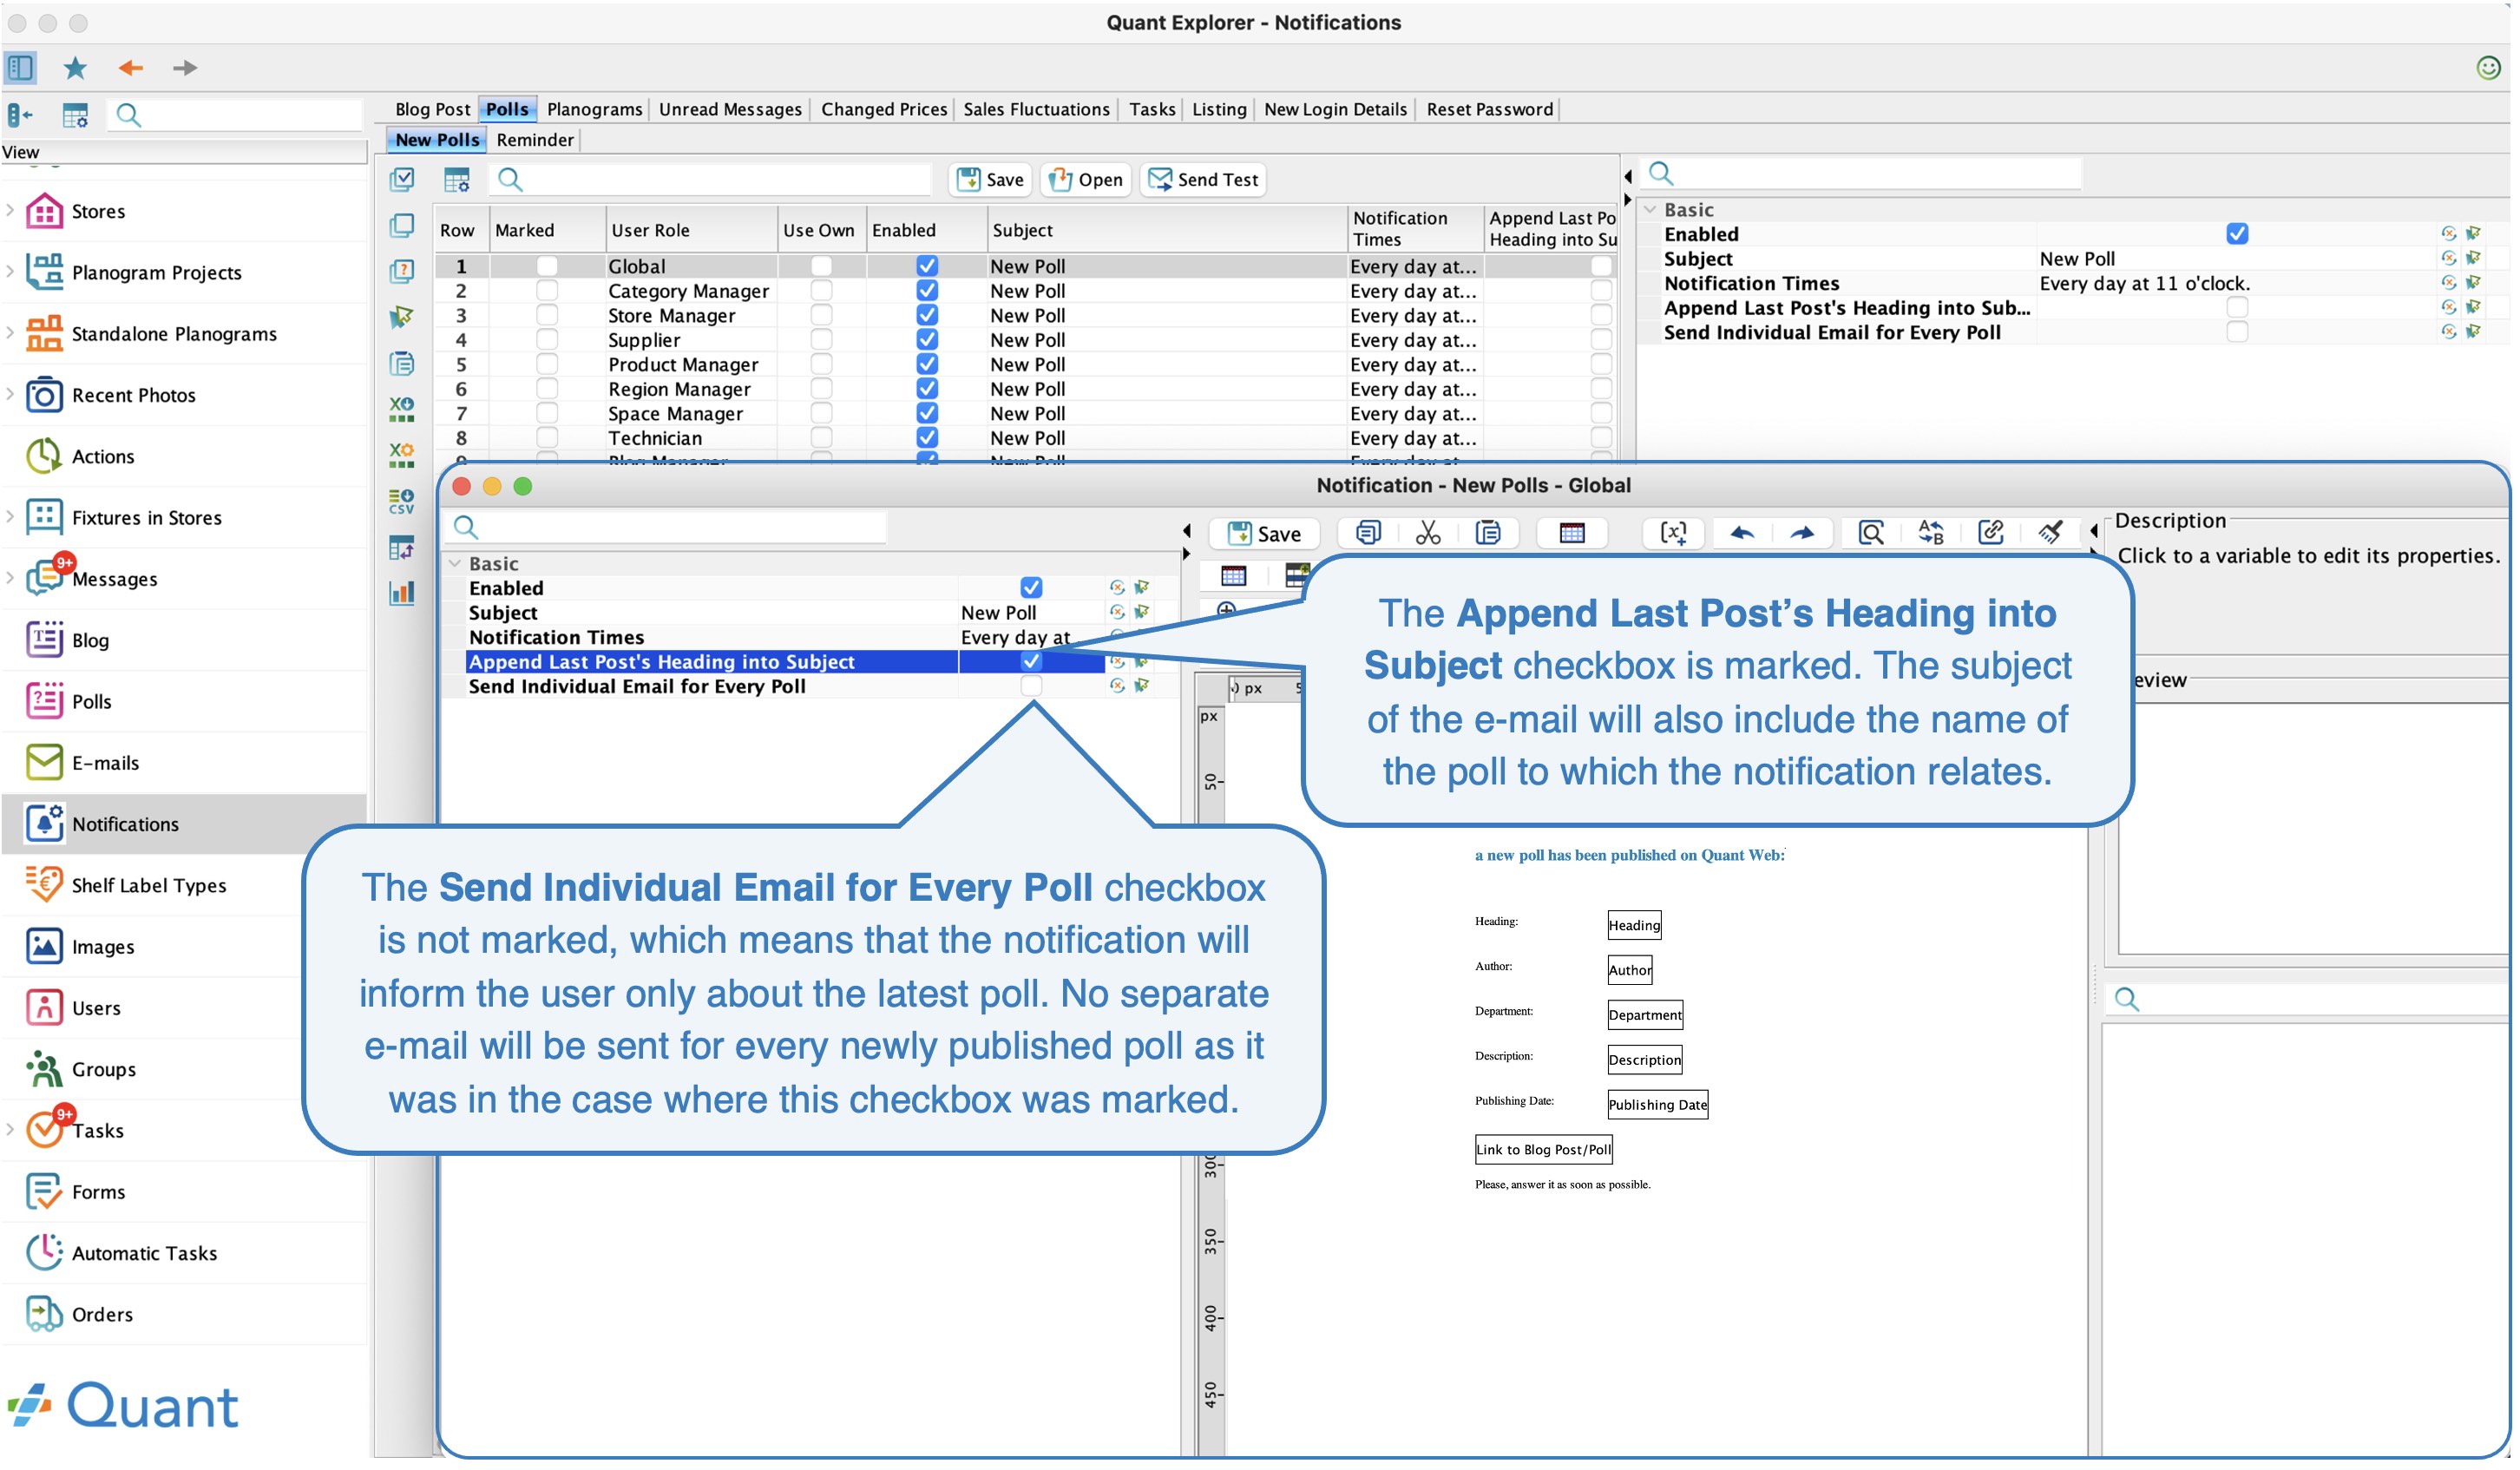Click the favorites star icon in the top toolbar
This screenshot has height=1470, width=2520.
[75, 68]
